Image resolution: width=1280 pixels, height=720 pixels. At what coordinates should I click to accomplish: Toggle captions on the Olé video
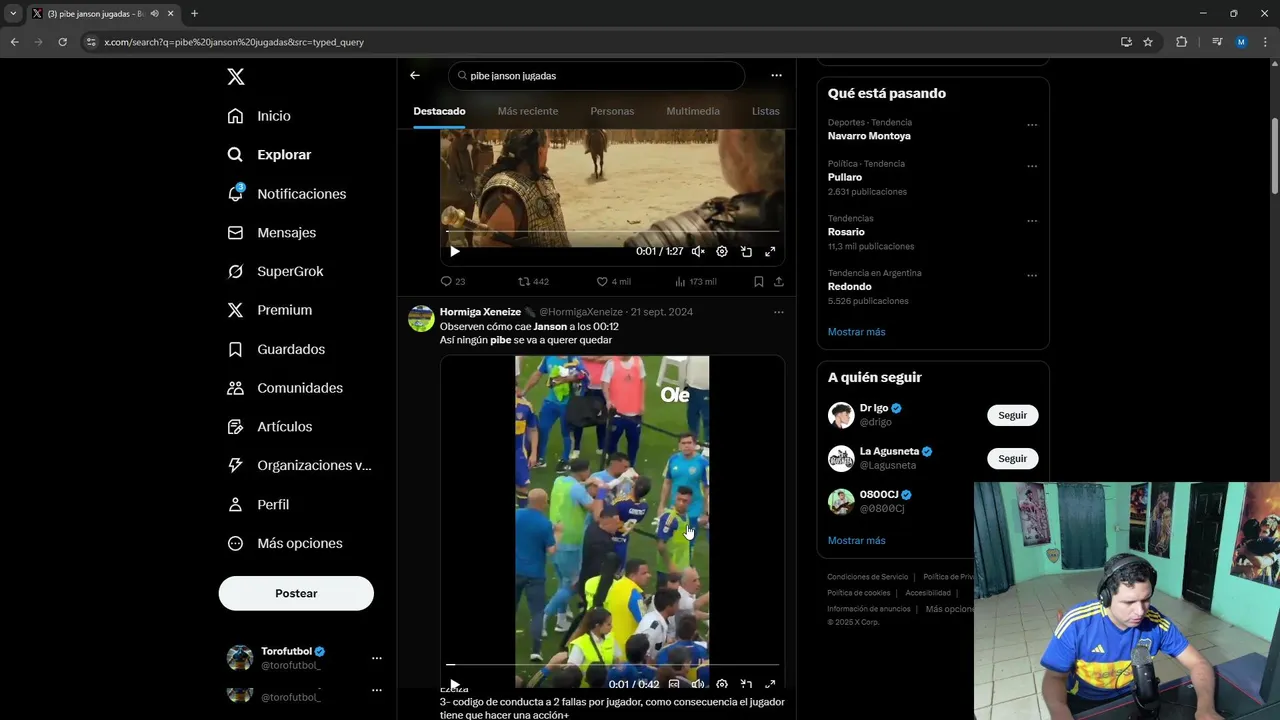[x=674, y=684]
